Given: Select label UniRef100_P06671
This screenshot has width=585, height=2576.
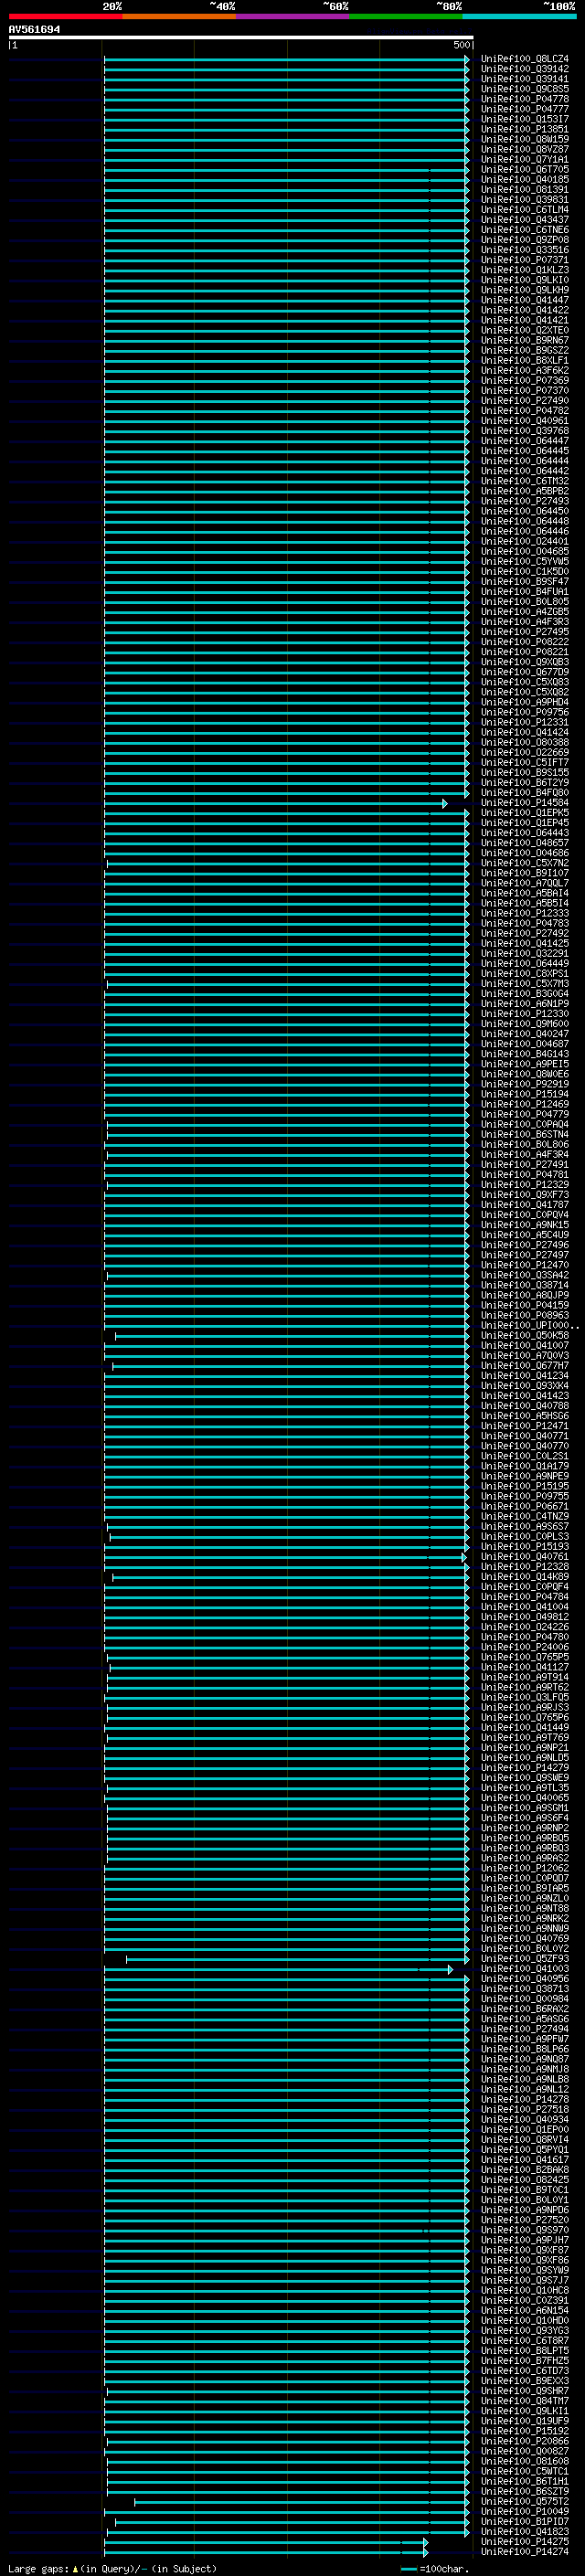Looking at the screenshot, I should pyautogui.click(x=524, y=1506).
